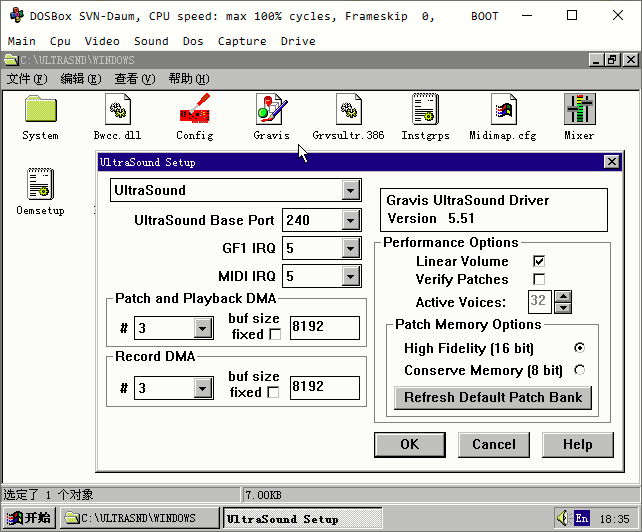
Task: Open the 查看(V) menu
Action: [135, 79]
